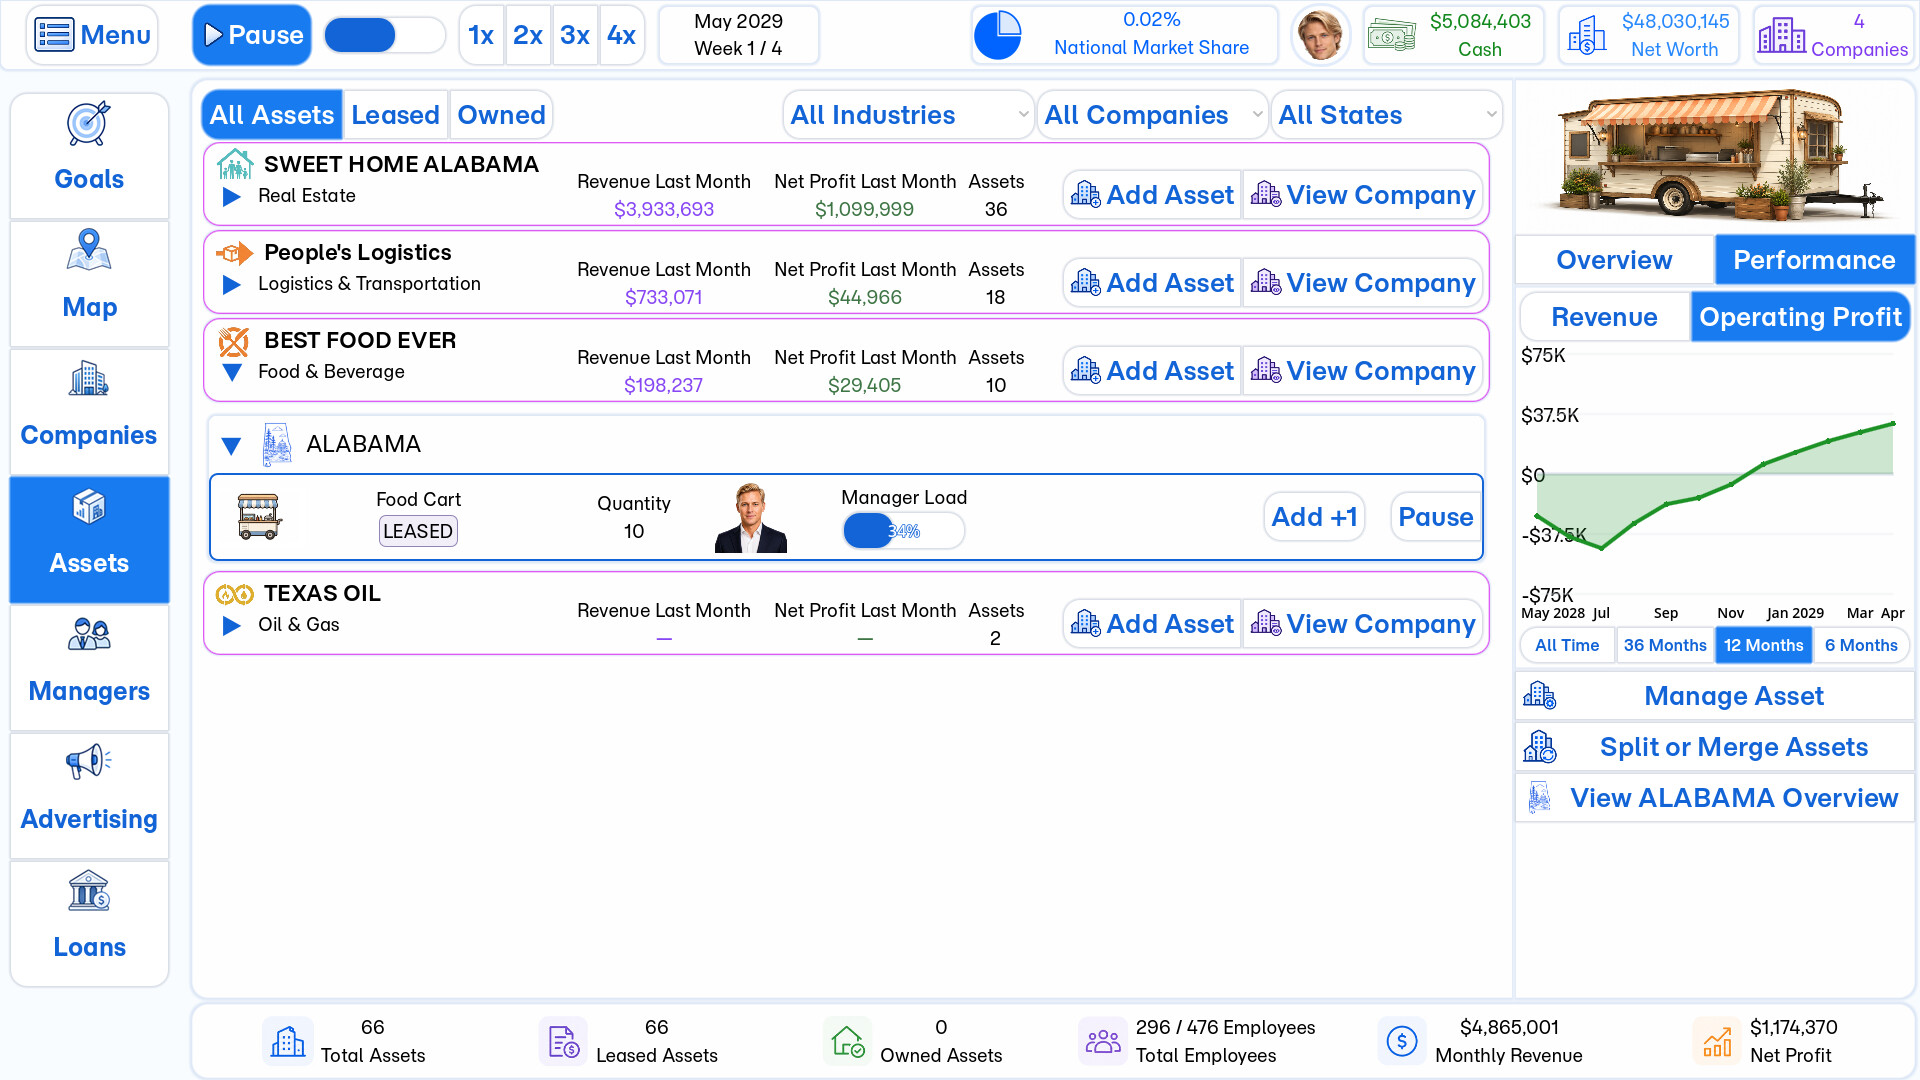The width and height of the screenshot is (1920, 1080).
Task: Click the National Market Share pie icon
Action: pyautogui.click(x=998, y=35)
